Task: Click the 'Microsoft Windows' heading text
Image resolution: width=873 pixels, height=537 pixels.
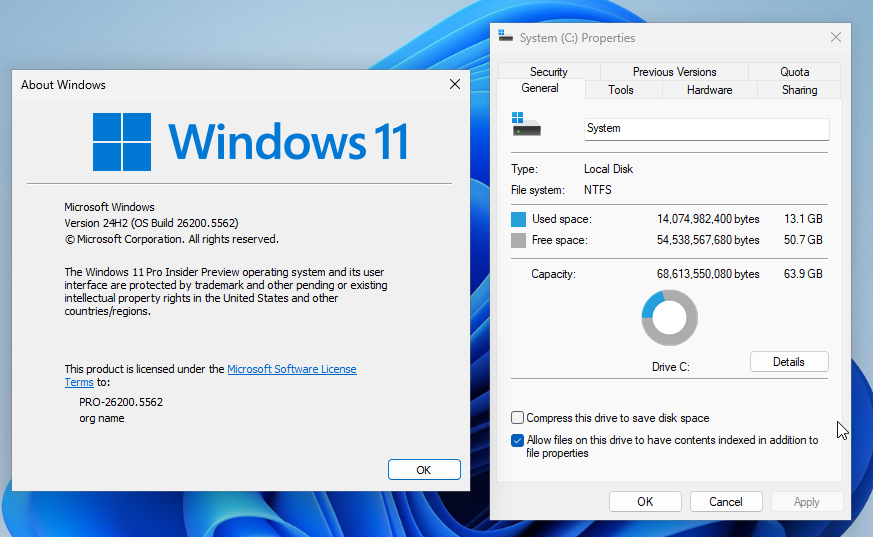Action: pyautogui.click(x=109, y=207)
